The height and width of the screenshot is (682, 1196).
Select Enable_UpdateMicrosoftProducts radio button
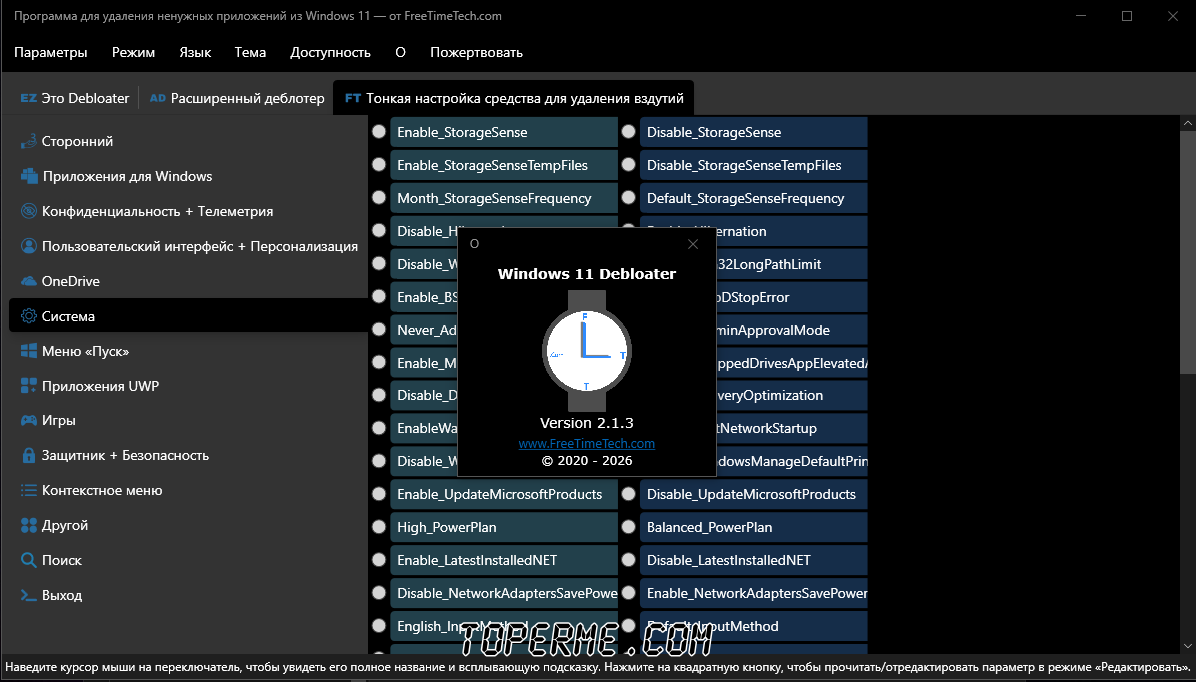(x=378, y=494)
